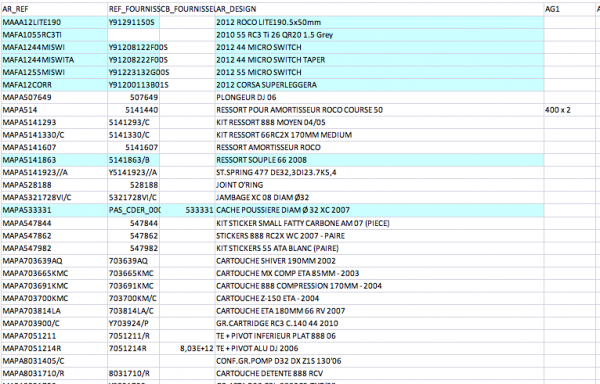Click the MAPA507649 reference cell
The image size is (600, 384).
[x=54, y=98]
